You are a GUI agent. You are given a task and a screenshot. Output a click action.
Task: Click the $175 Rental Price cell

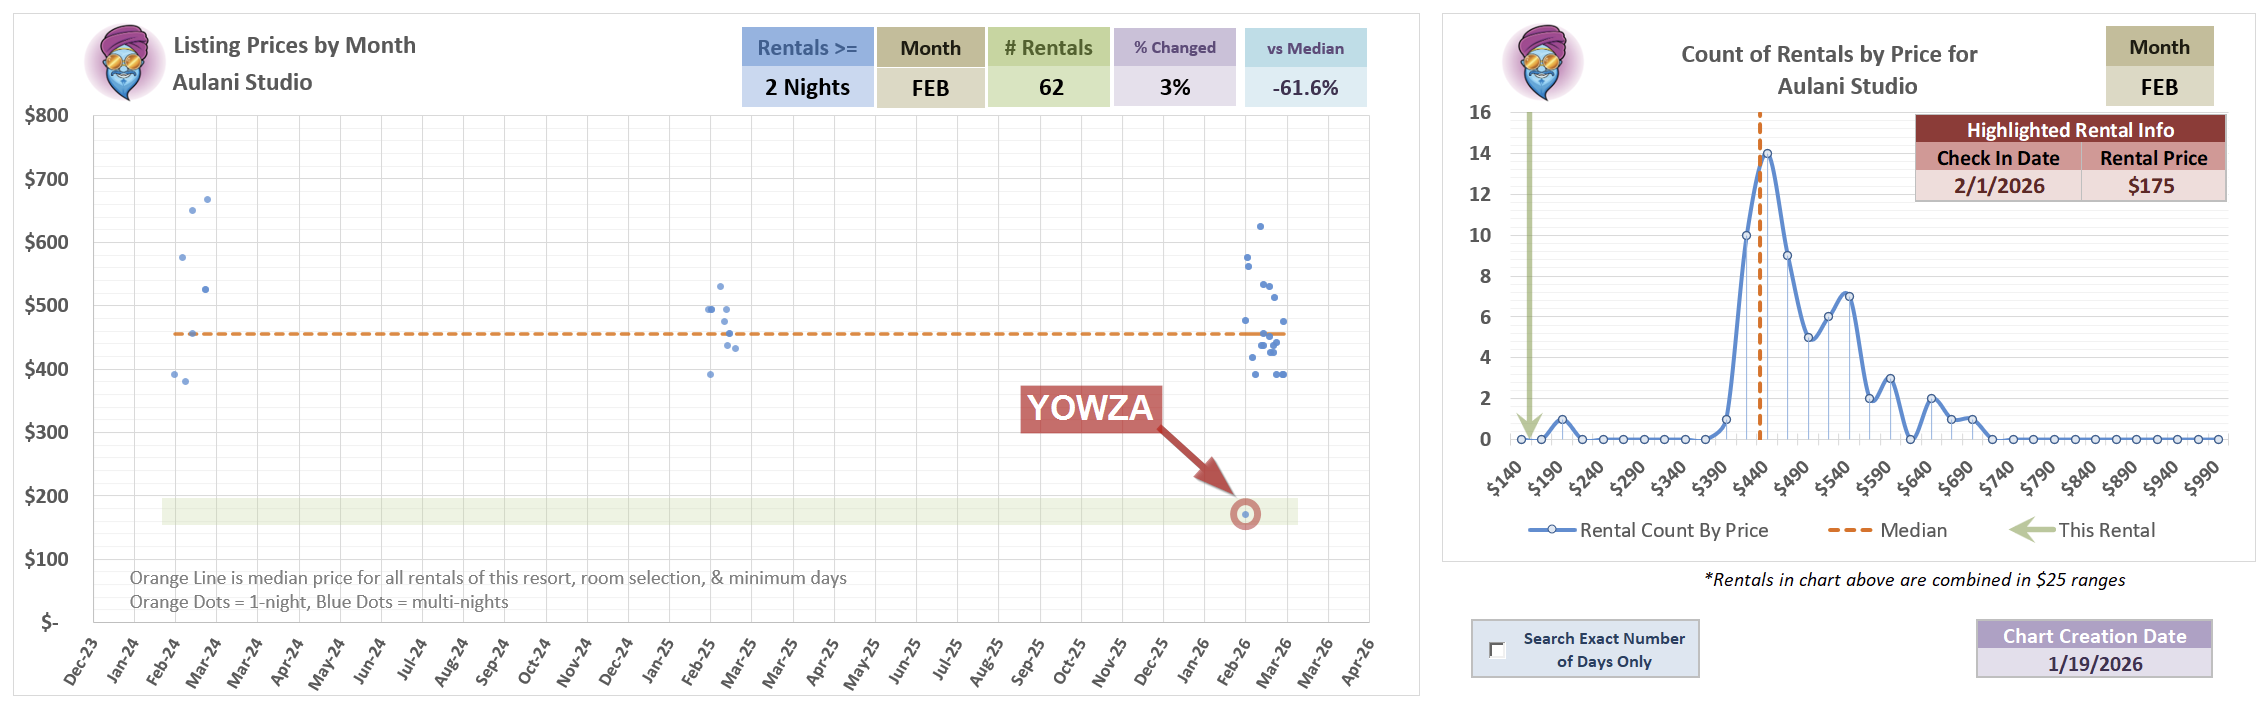(2152, 186)
